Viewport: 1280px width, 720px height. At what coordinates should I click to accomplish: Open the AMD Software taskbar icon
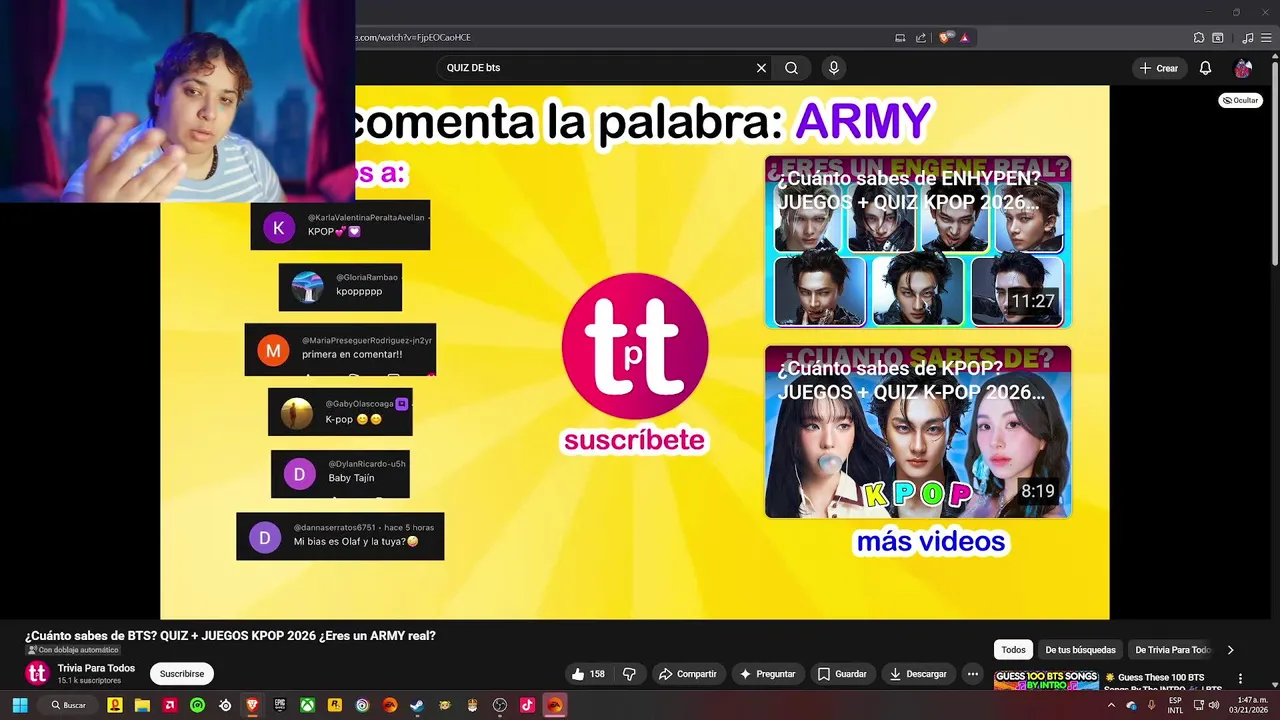pyautogui.click(x=170, y=705)
